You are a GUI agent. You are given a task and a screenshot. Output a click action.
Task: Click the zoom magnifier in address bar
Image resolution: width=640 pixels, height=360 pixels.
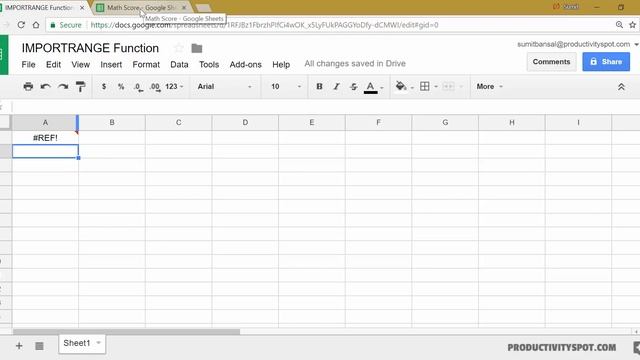point(619,25)
